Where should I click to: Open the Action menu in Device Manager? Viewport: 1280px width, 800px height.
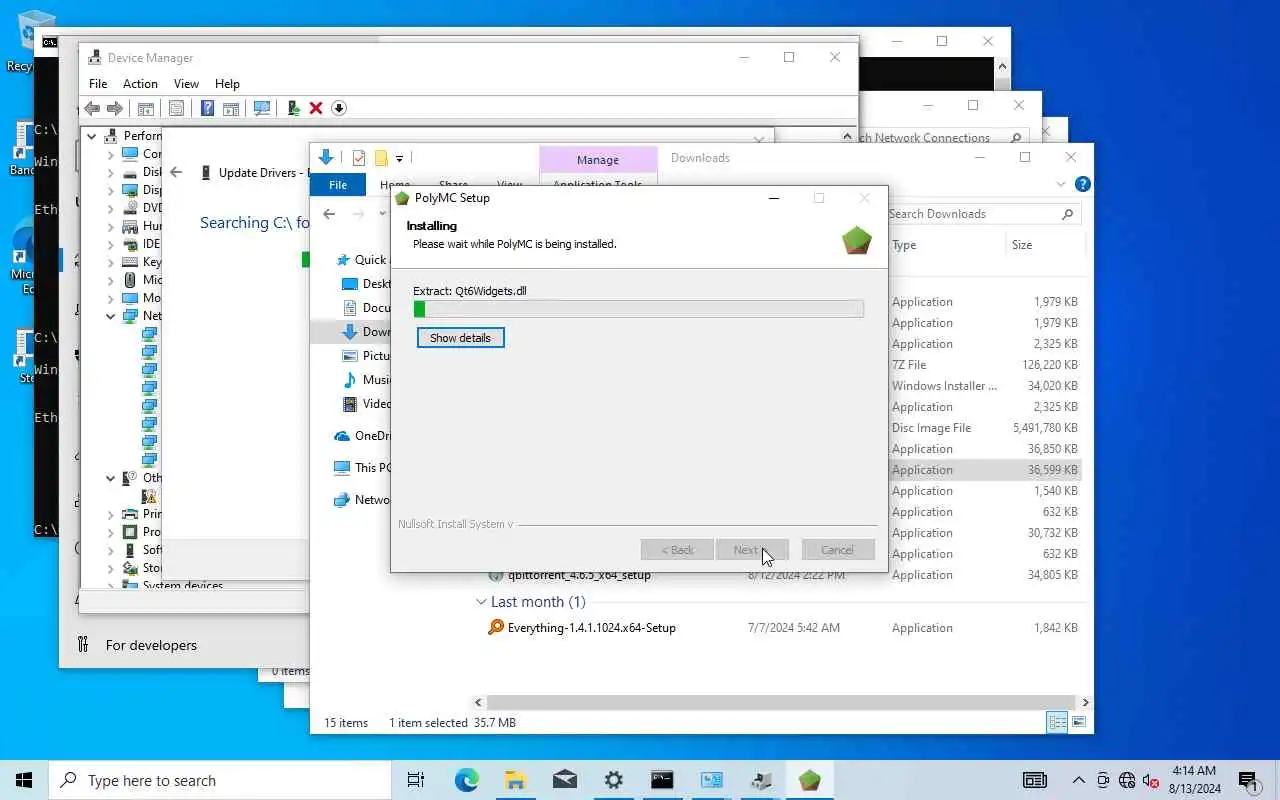click(140, 84)
